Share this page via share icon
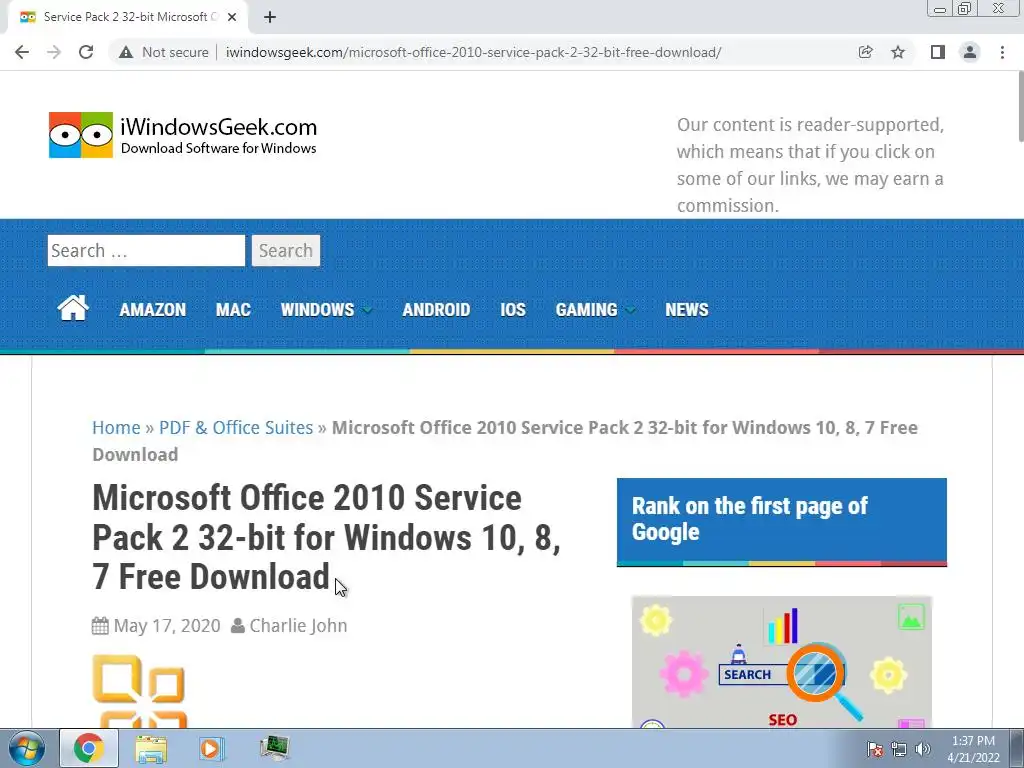 pyautogui.click(x=865, y=52)
